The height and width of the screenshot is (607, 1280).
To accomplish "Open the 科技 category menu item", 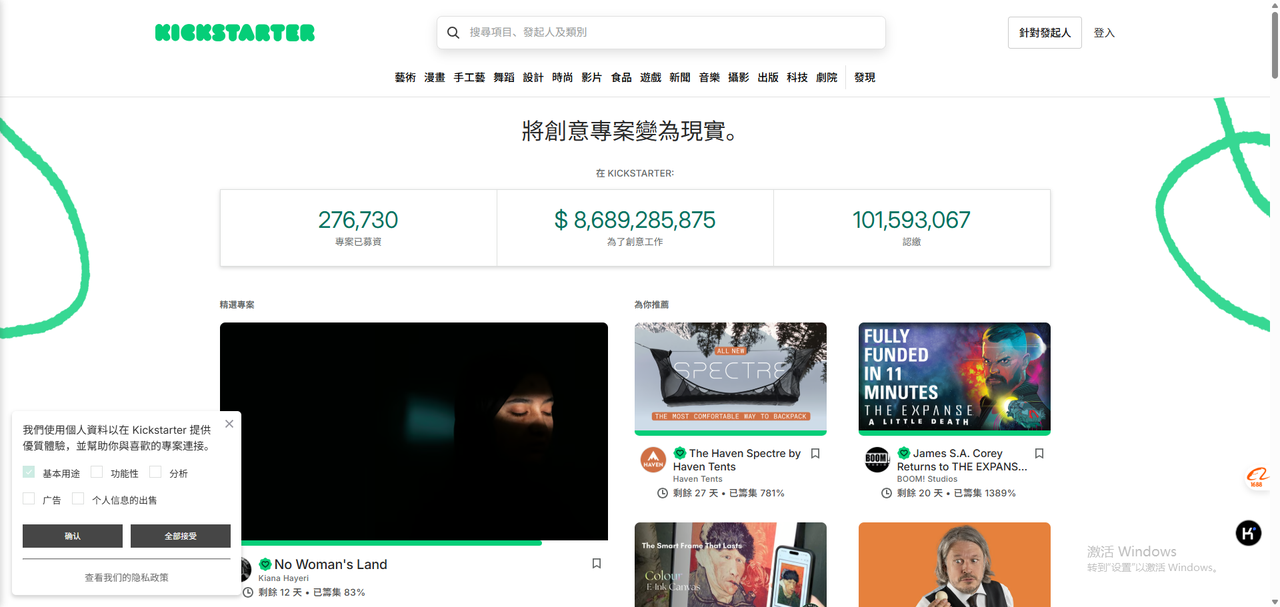I will click(x=797, y=78).
